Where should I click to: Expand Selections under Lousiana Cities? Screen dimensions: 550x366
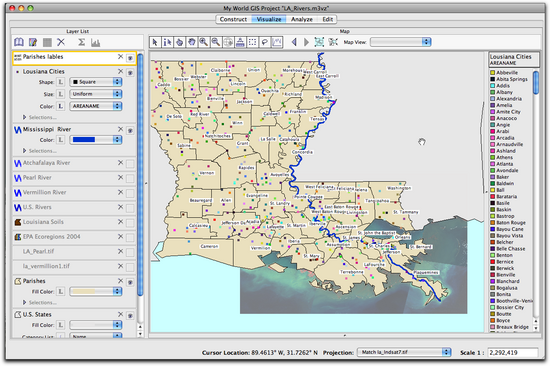point(40,117)
